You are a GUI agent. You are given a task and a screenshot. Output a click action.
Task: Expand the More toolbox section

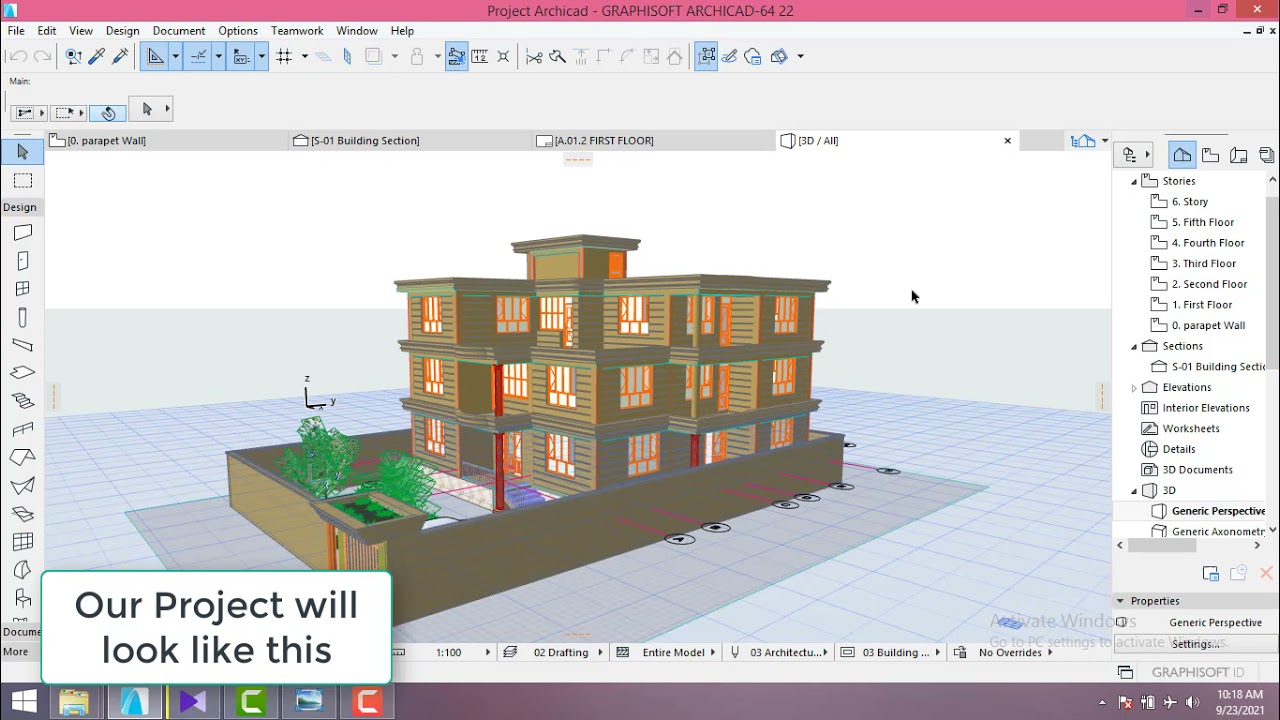click(20, 652)
